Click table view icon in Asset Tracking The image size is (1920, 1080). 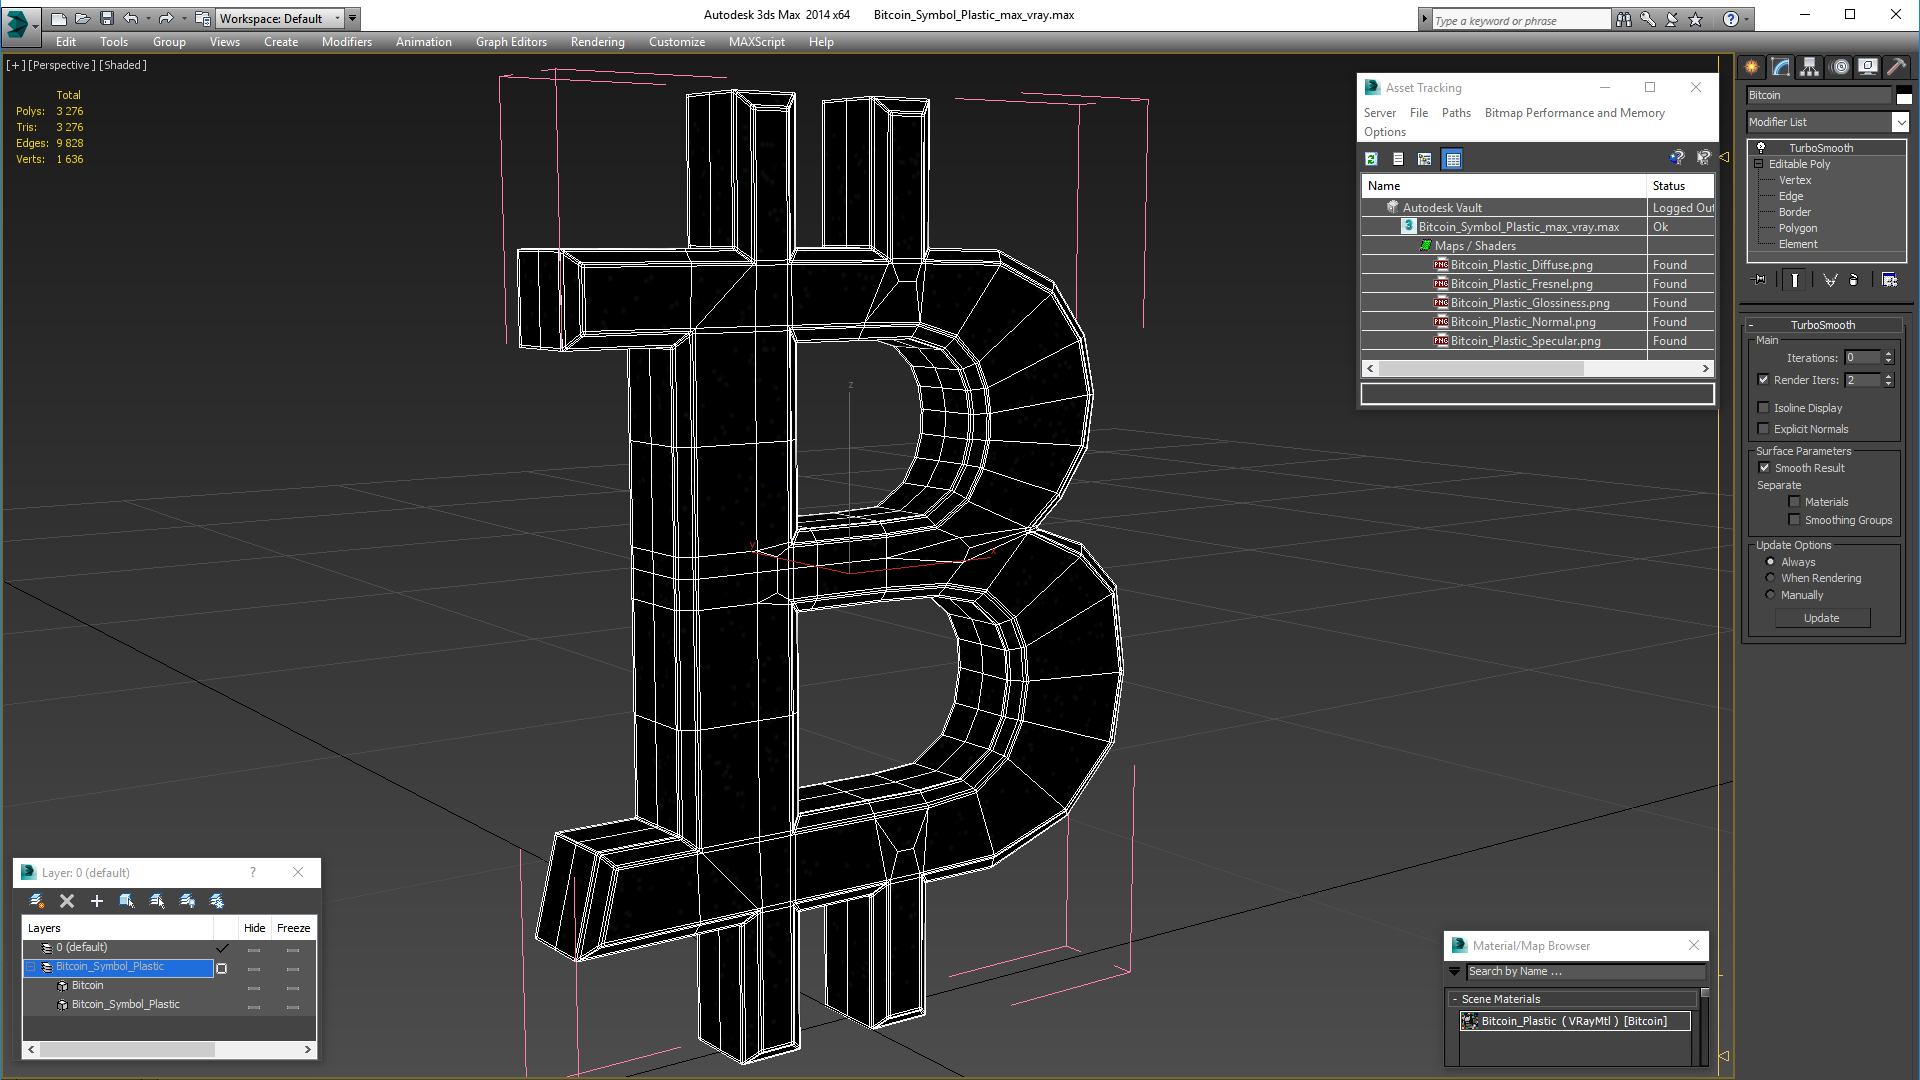pyautogui.click(x=1453, y=159)
